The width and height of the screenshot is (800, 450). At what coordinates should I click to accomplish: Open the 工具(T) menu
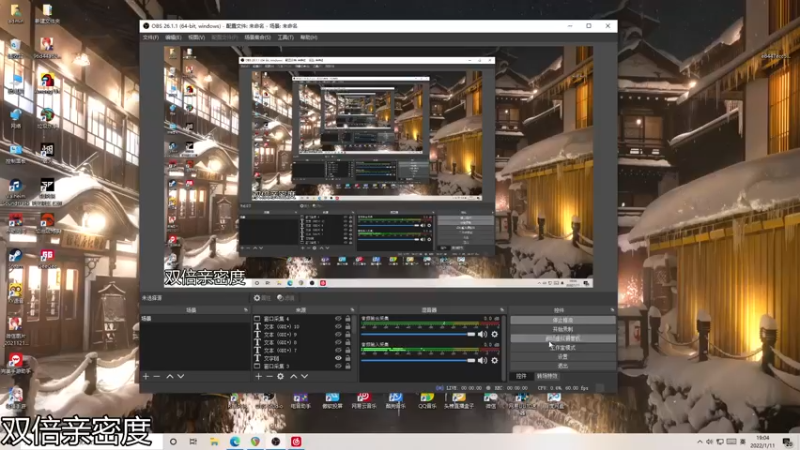click(x=285, y=37)
